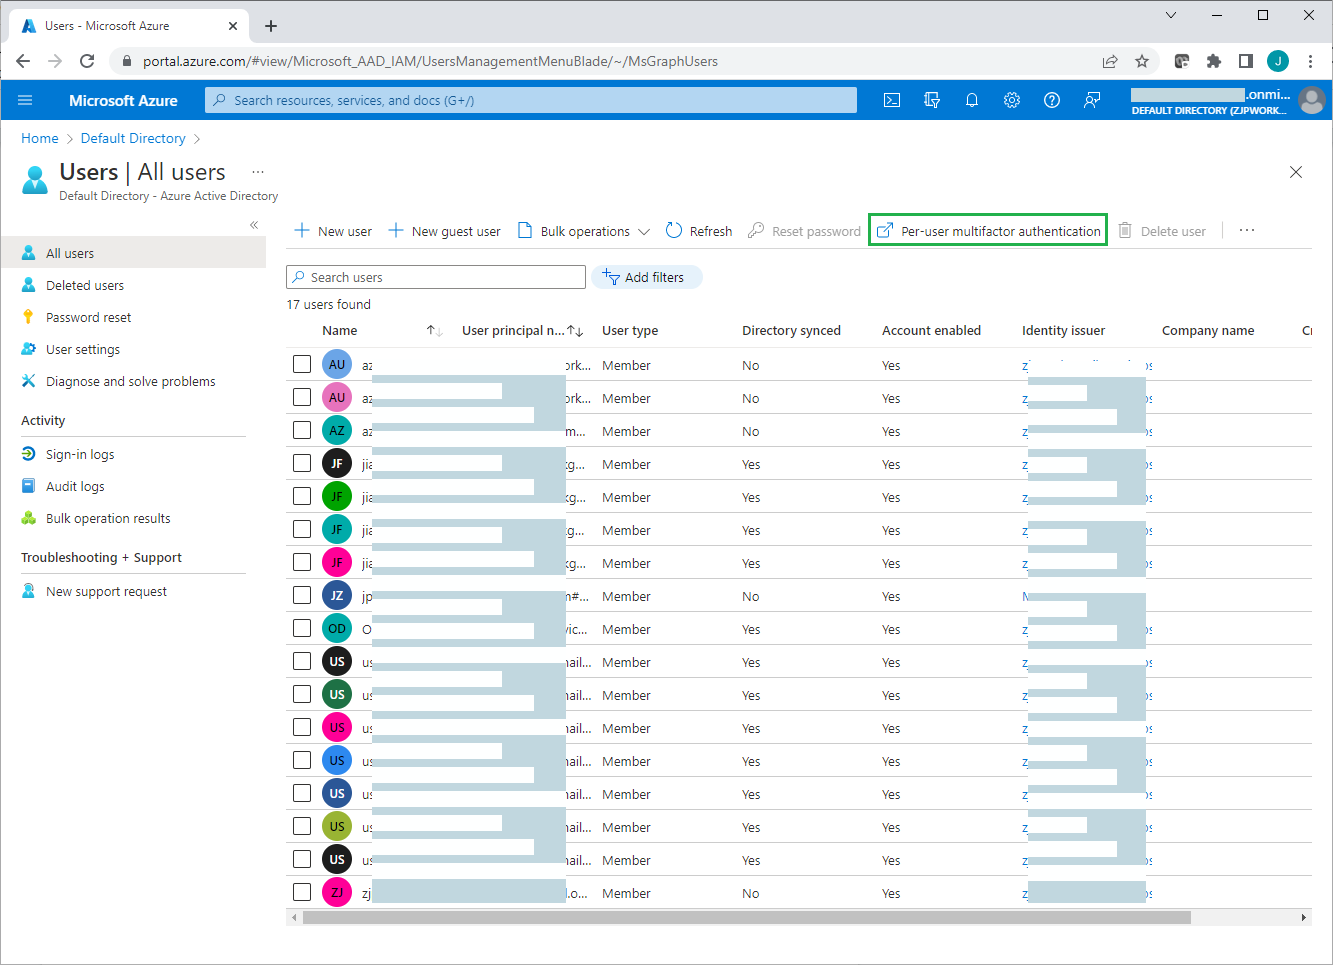1333x965 pixels.
Task: Click Per-user multifactor authentication
Action: pyautogui.click(x=988, y=231)
